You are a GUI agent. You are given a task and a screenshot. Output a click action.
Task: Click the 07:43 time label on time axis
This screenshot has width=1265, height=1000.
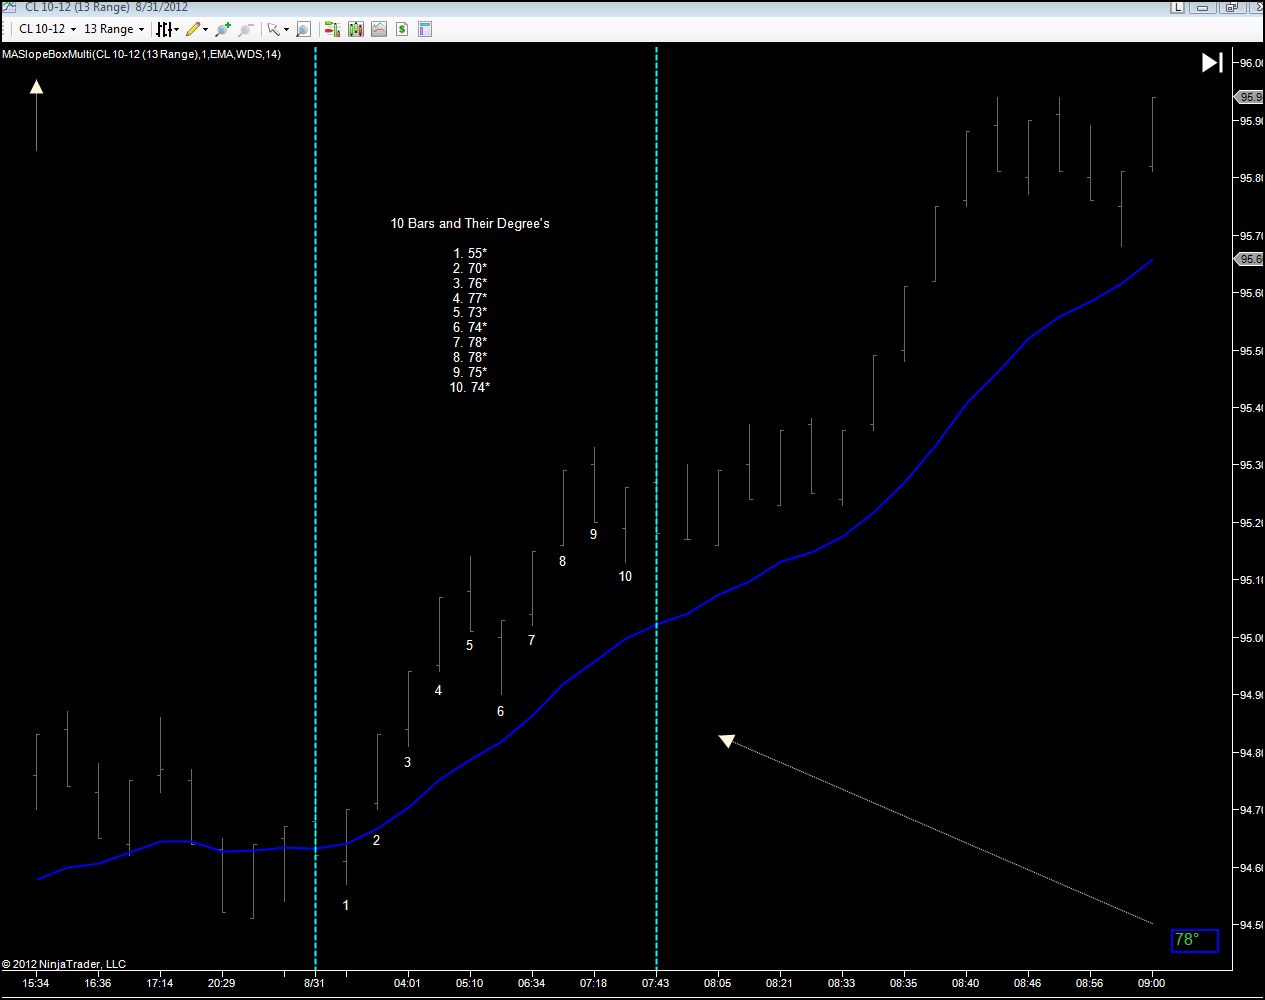[656, 983]
